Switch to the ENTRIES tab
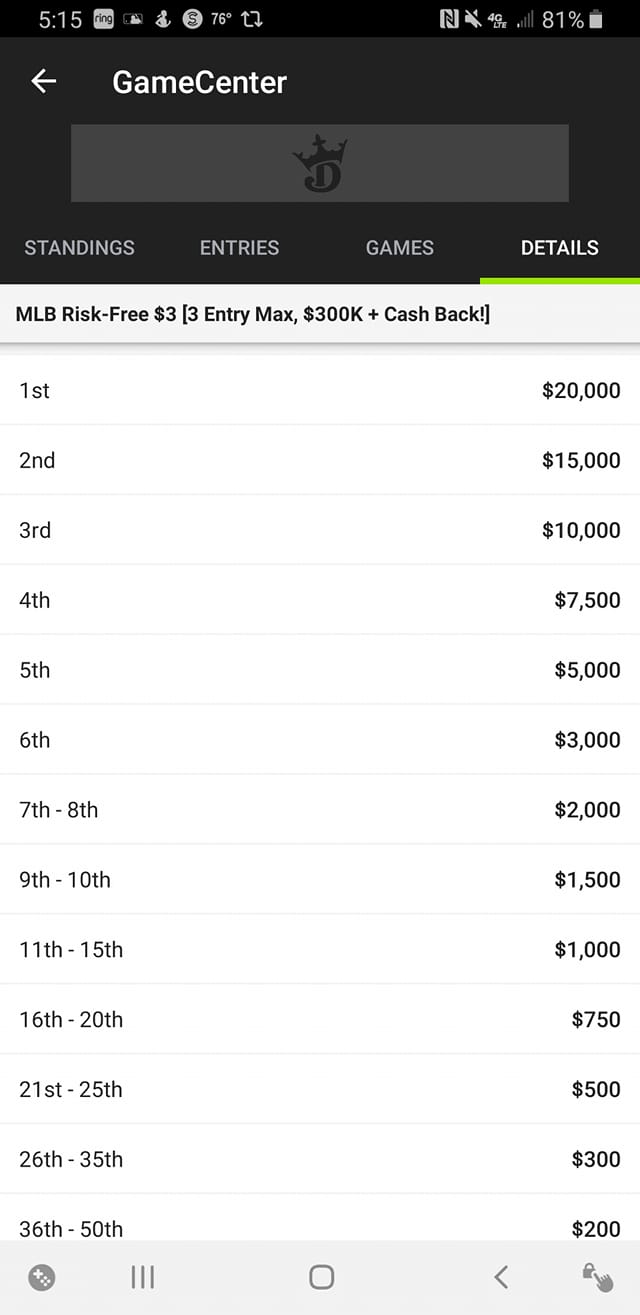This screenshot has height=1315, width=640. coord(240,248)
